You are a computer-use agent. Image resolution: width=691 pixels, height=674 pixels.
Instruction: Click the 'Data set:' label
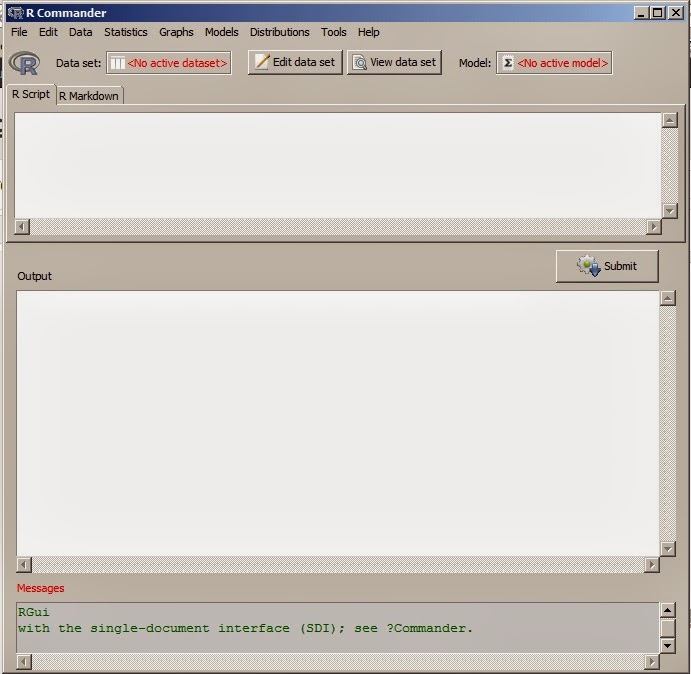(x=78, y=63)
